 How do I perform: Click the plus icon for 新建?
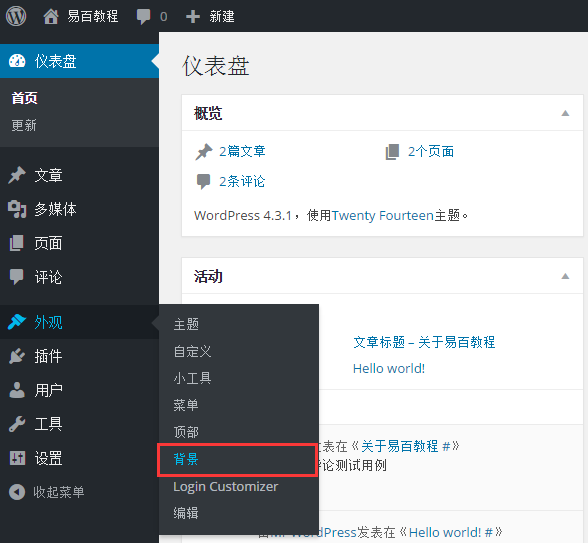coord(193,16)
